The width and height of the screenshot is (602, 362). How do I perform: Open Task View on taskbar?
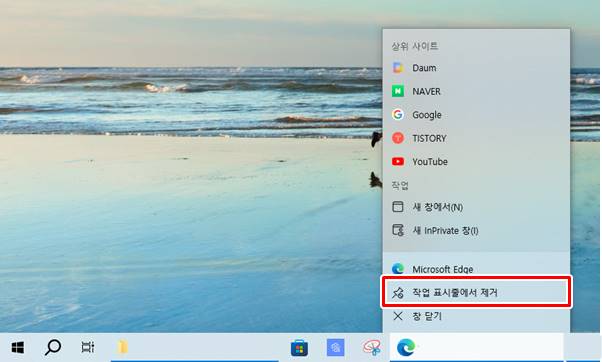[x=88, y=348]
